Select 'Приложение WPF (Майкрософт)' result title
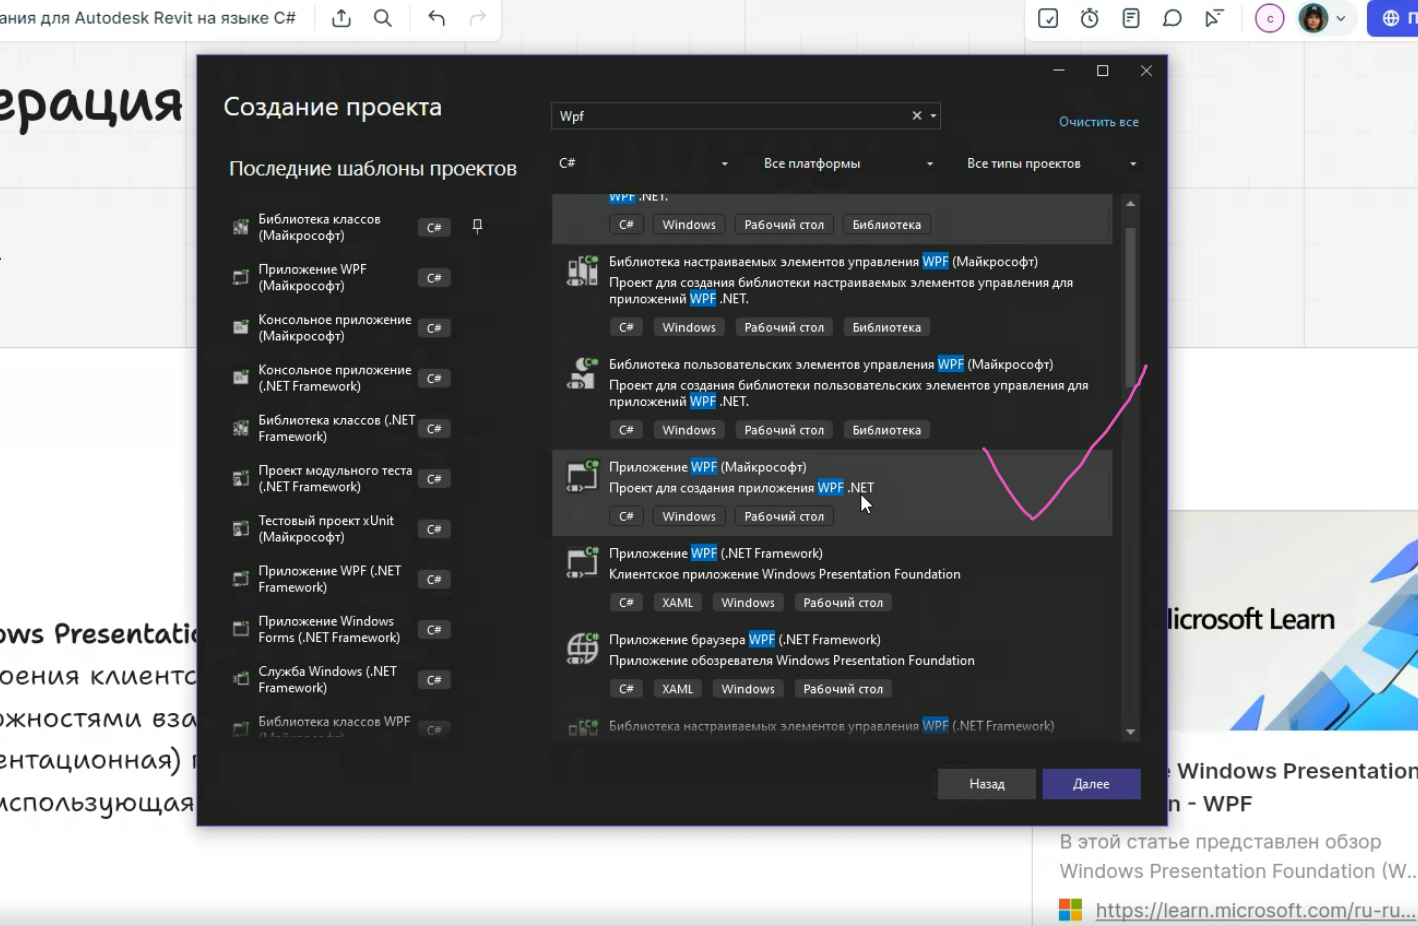Viewport: 1418px width, 926px height. point(707,467)
